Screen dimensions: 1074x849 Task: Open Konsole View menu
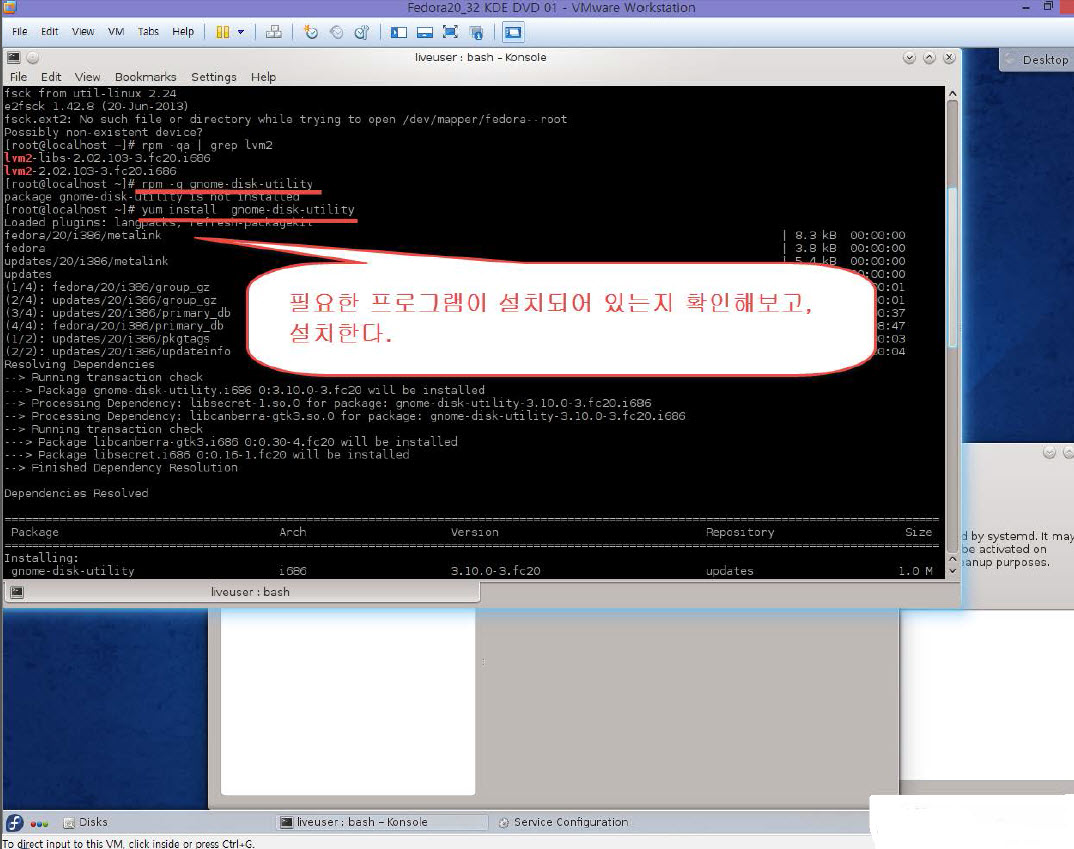pyautogui.click(x=87, y=77)
